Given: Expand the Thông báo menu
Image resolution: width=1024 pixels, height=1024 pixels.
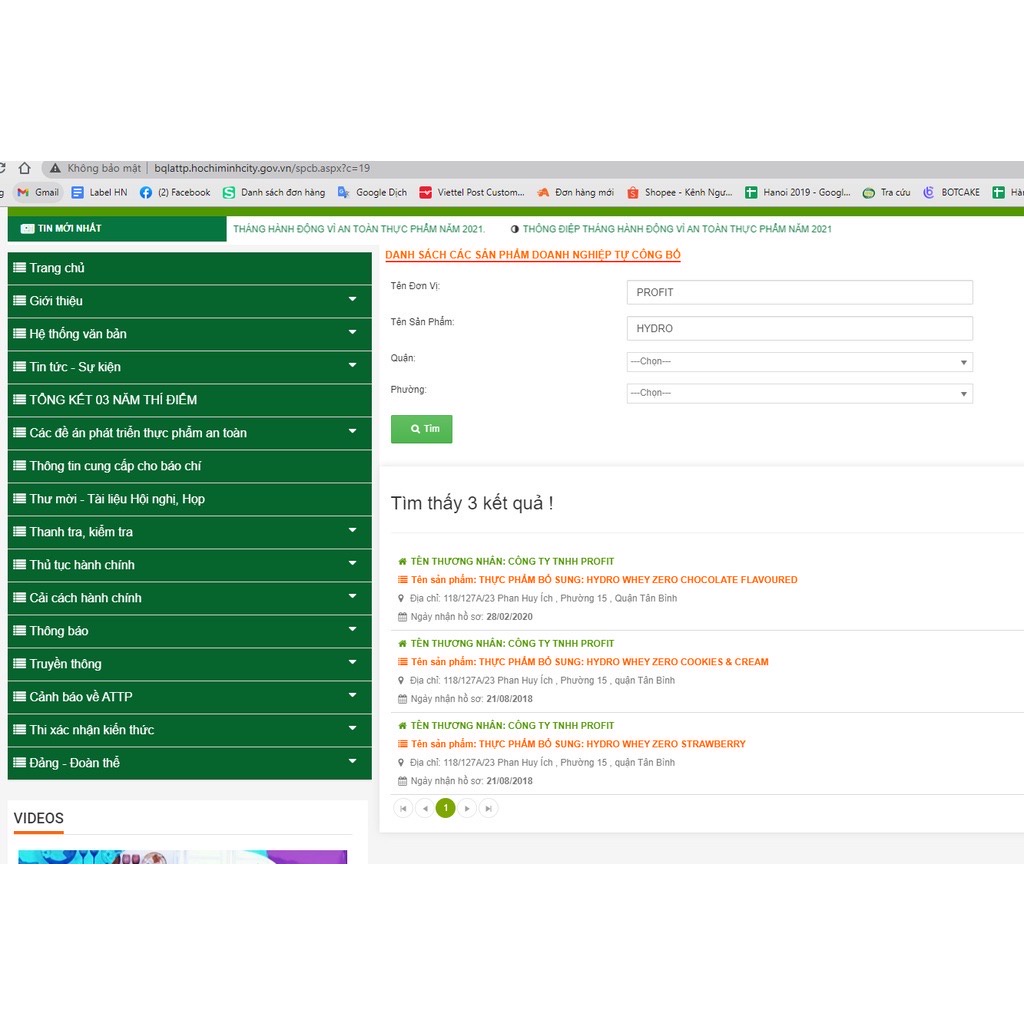Looking at the screenshot, I should click(x=189, y=631).
